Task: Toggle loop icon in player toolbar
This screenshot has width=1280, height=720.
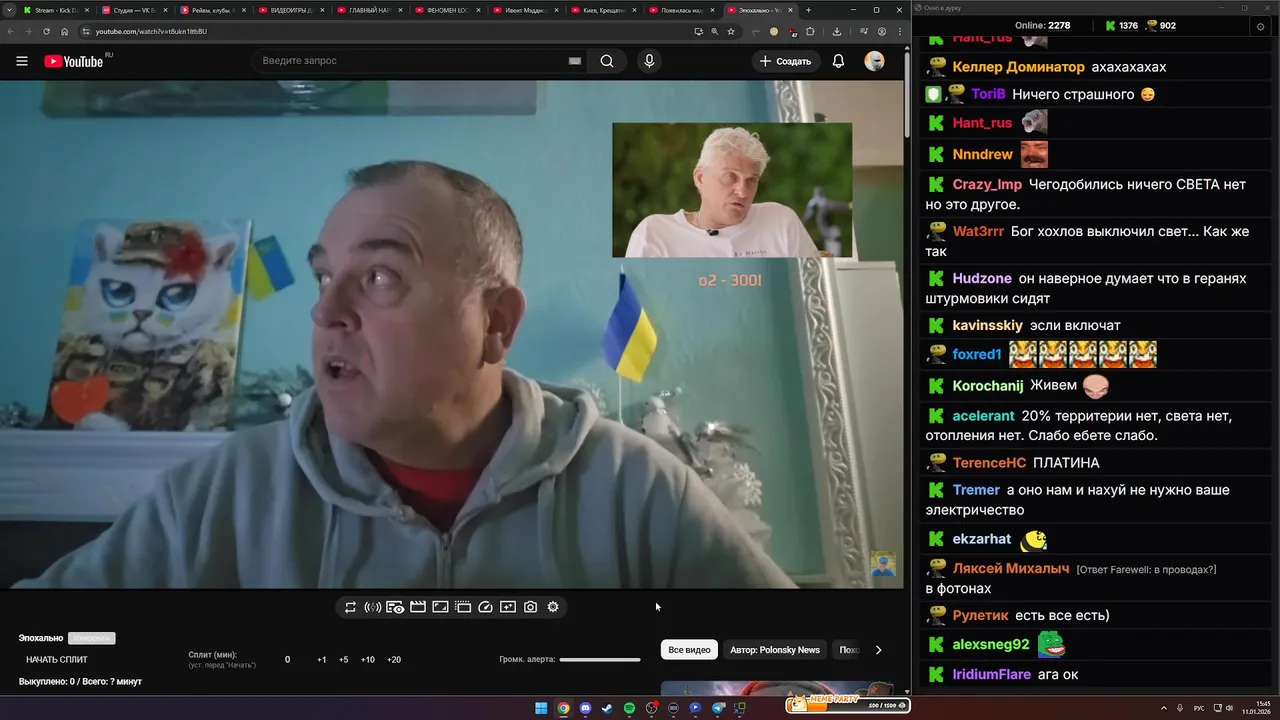Action: pyautogui.click(x=350, y=607)
